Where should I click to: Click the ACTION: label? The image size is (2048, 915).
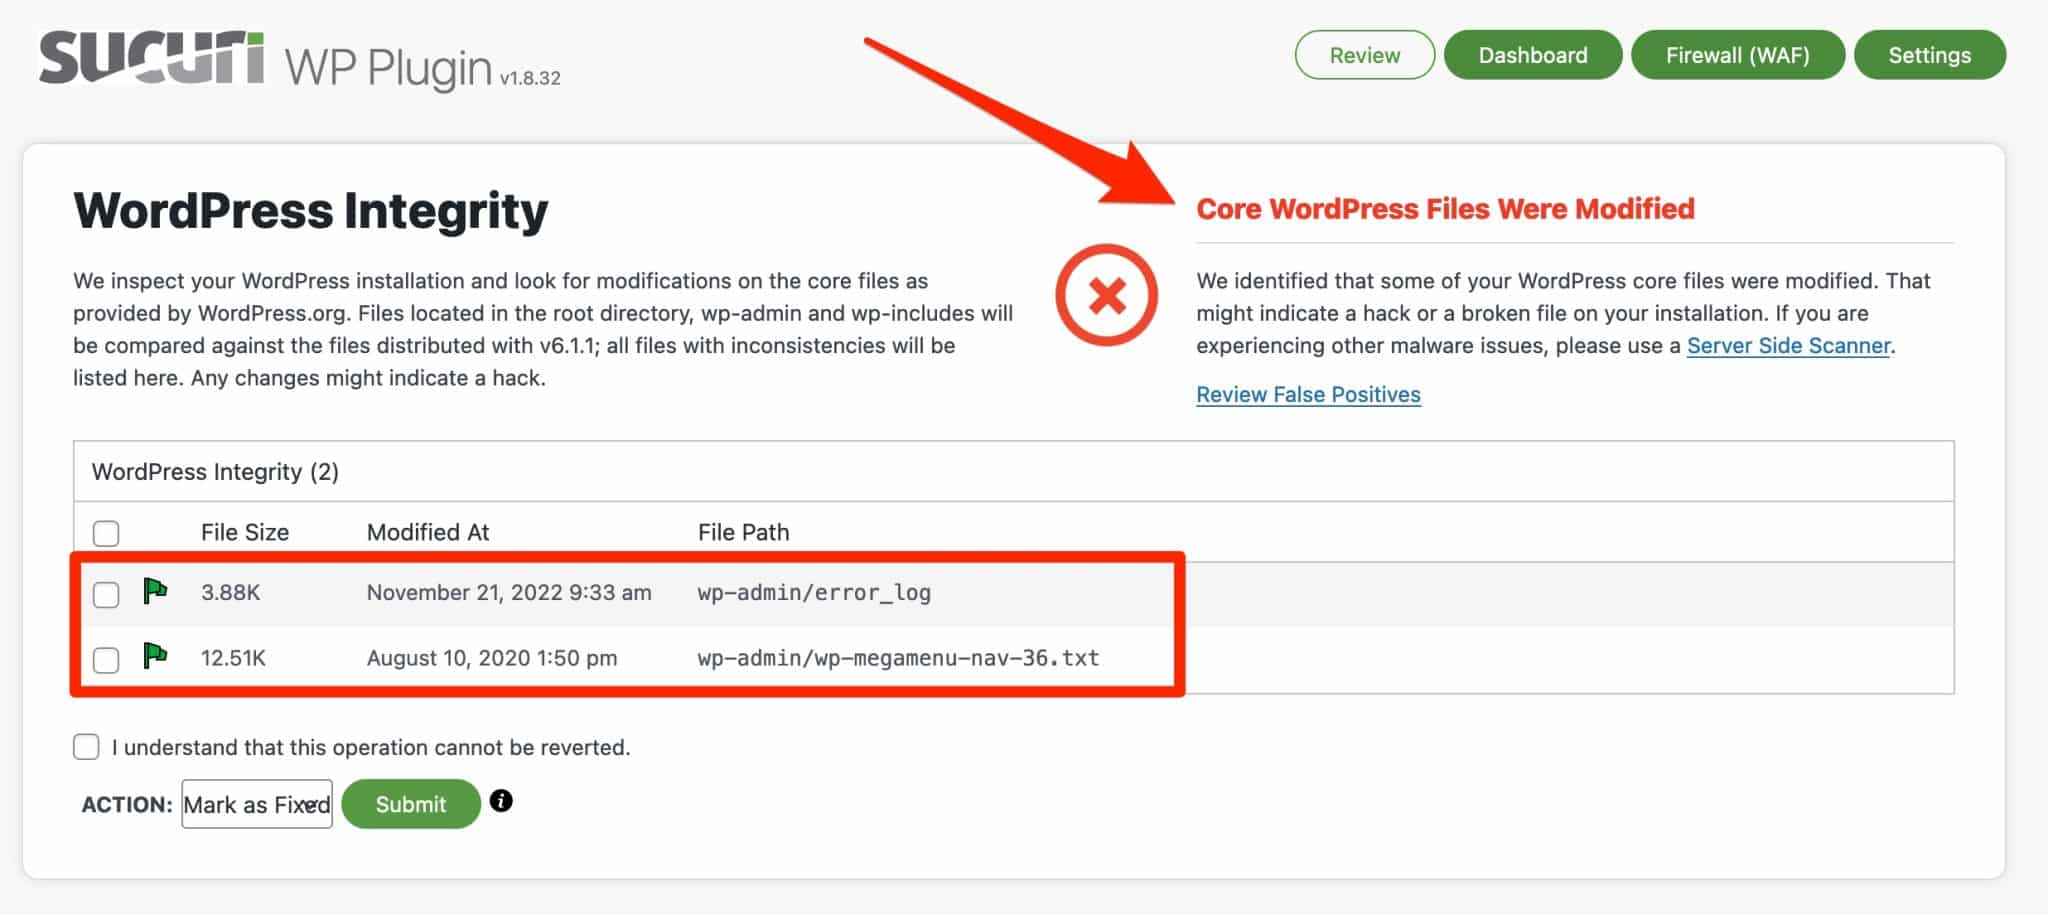pyautogui.click(x=127, y=804)
